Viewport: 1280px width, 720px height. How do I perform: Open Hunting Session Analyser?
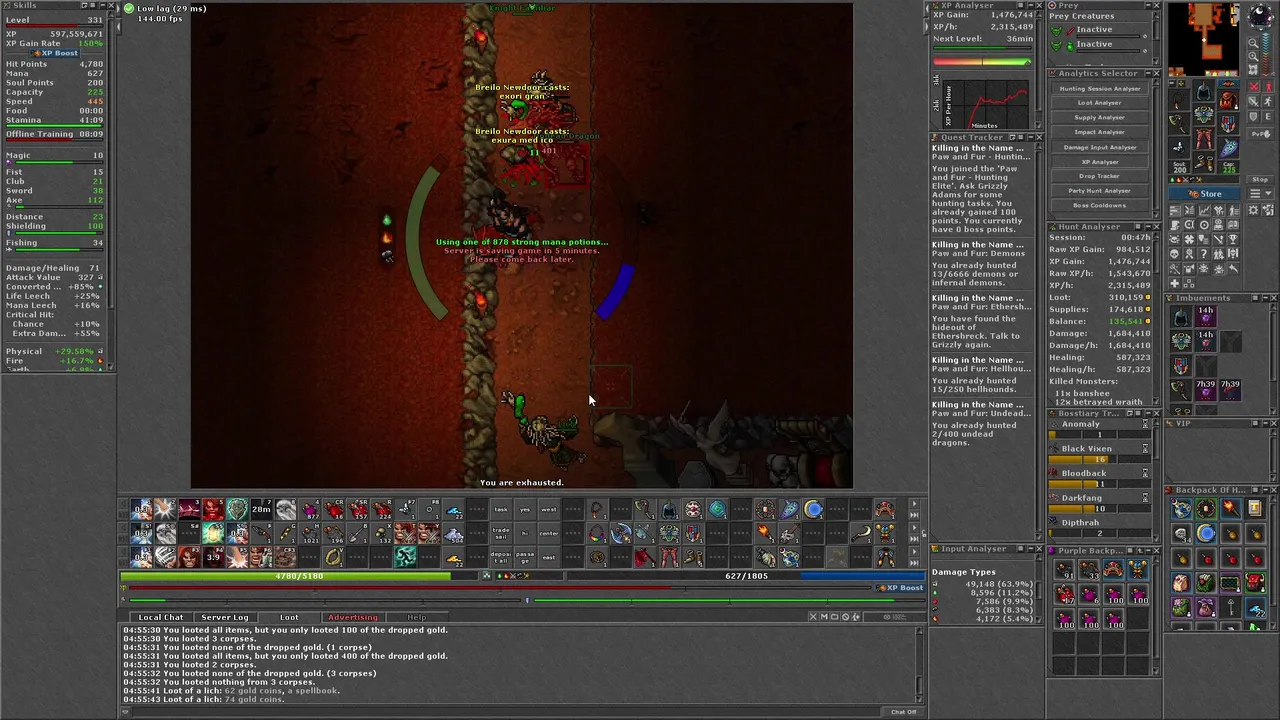(x=1100, y=89)
